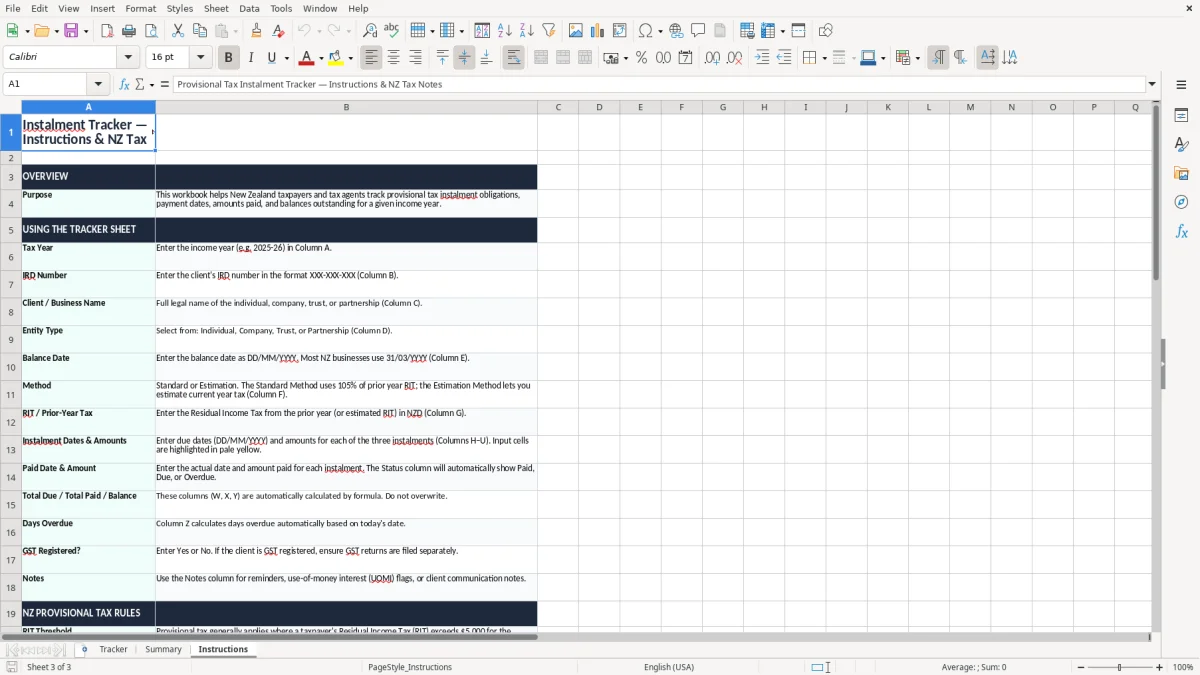Open font color dropdown arrow

[x=320, y=58]
